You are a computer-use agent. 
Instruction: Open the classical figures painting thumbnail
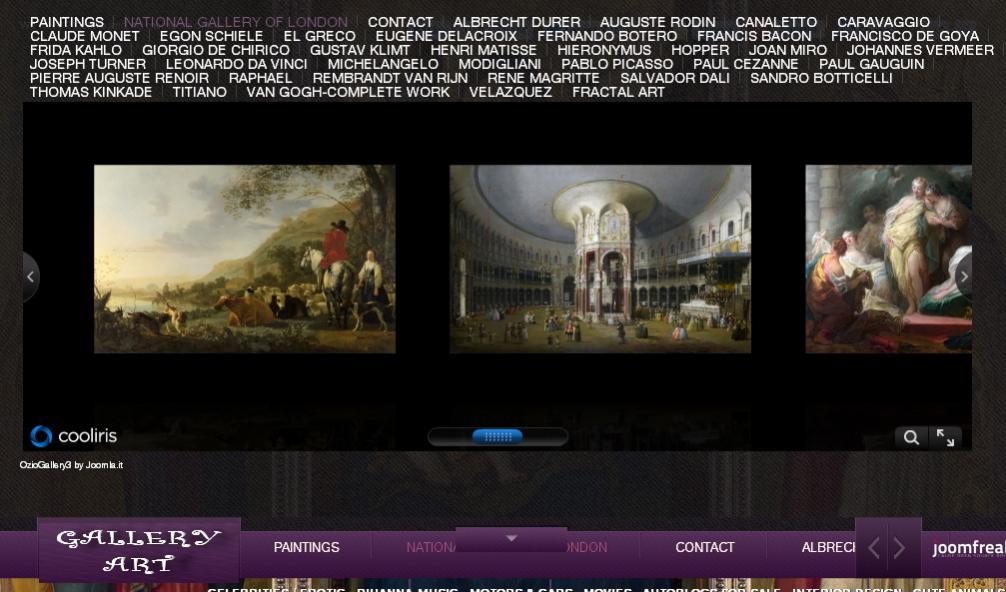pyautogui.click(x=889, y=259)
